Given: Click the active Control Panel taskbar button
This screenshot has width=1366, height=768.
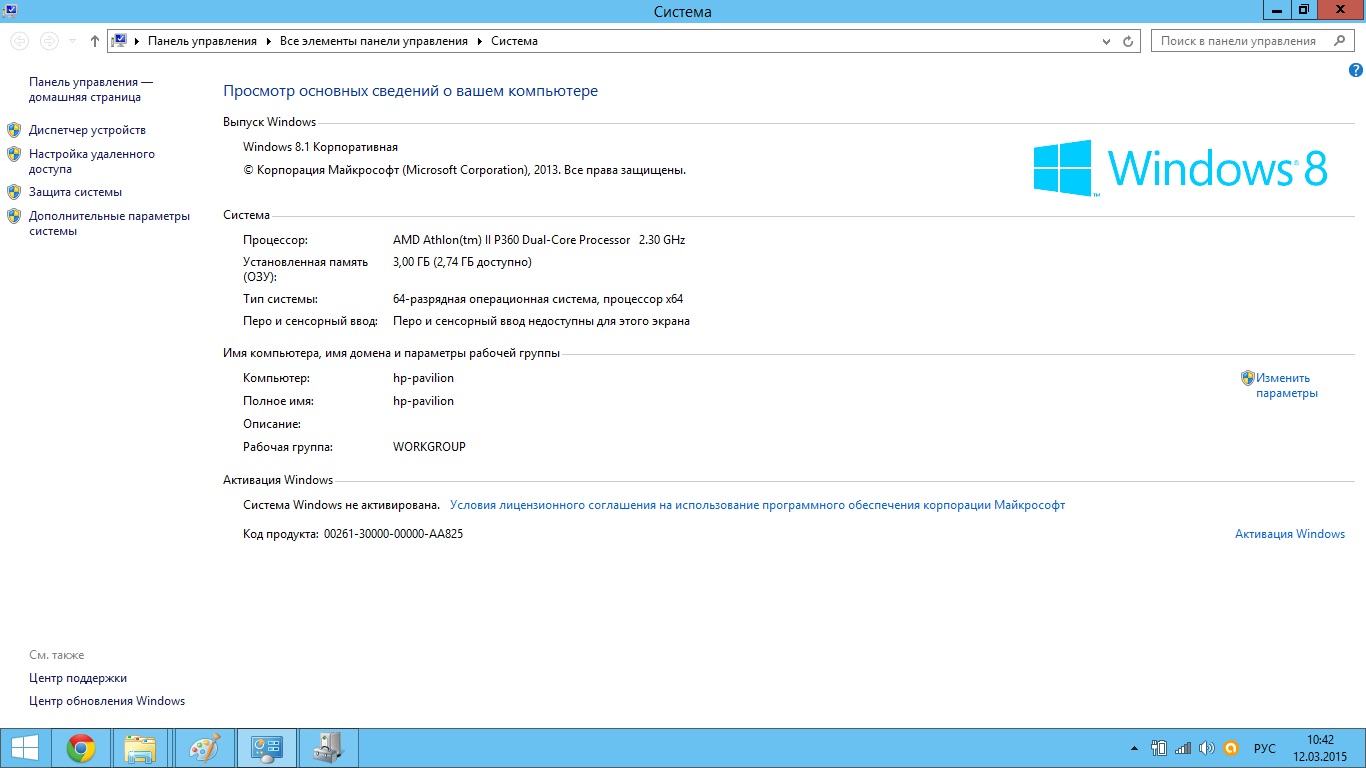Looking at the screenshot, I should [266, 748].
